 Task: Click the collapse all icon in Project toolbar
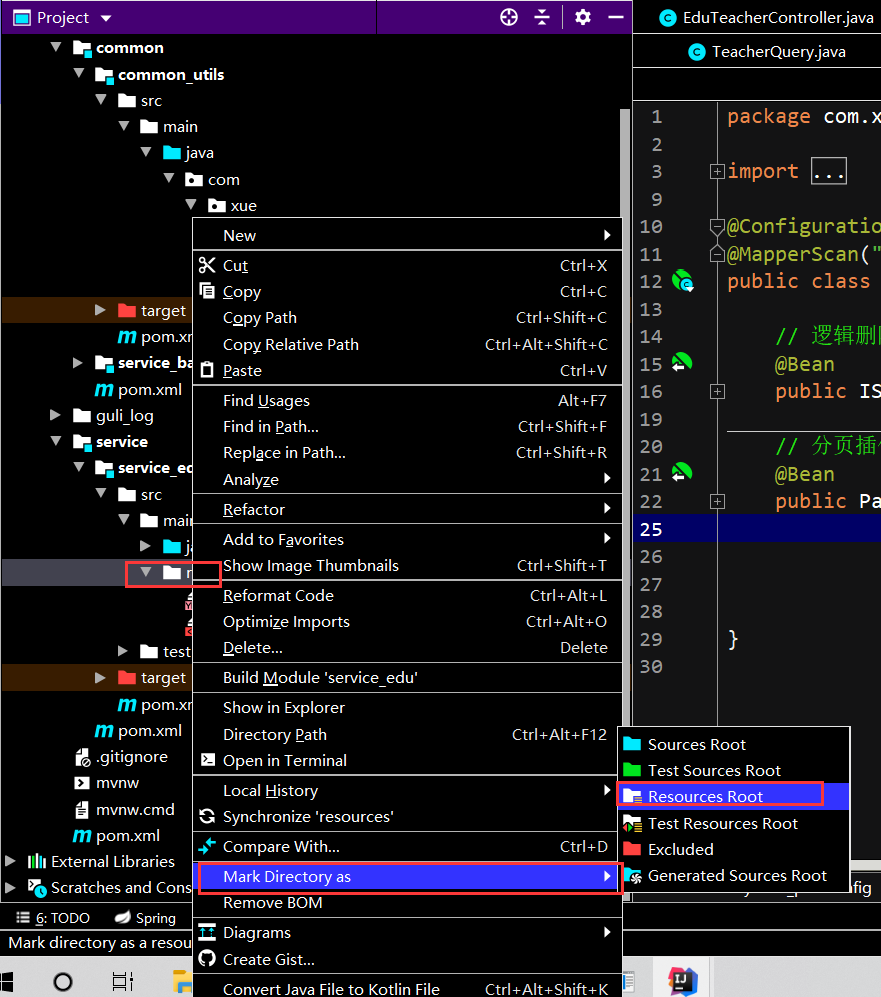click(542, 17)
